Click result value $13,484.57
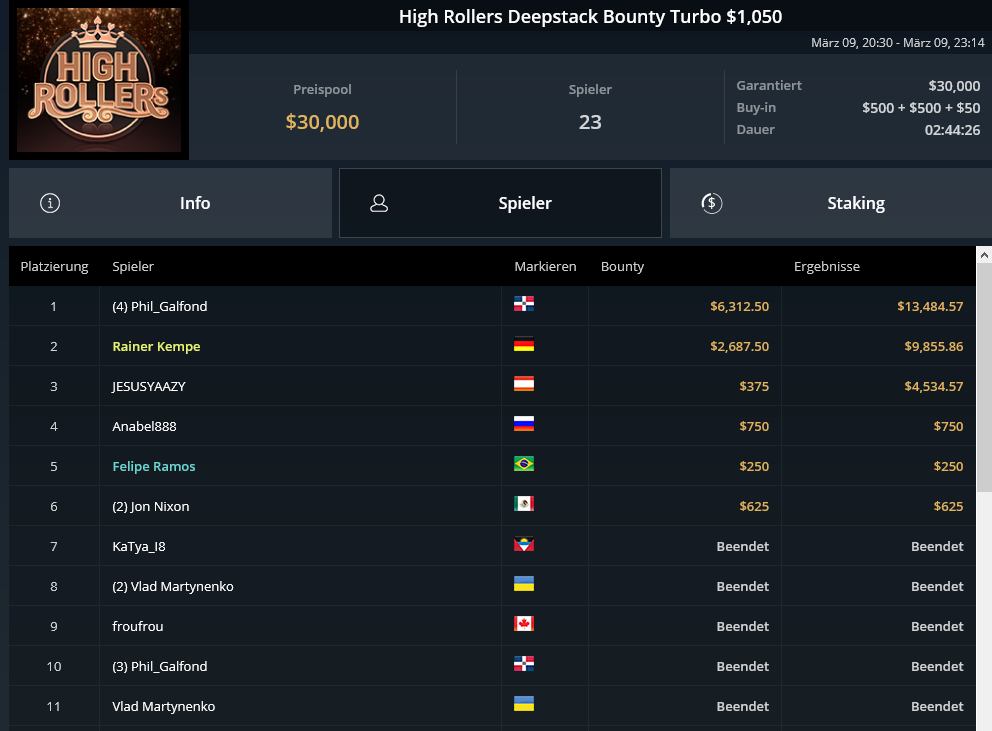Viewport: 992px width, 731px height. pyautogui.click(x=930, y=306)
